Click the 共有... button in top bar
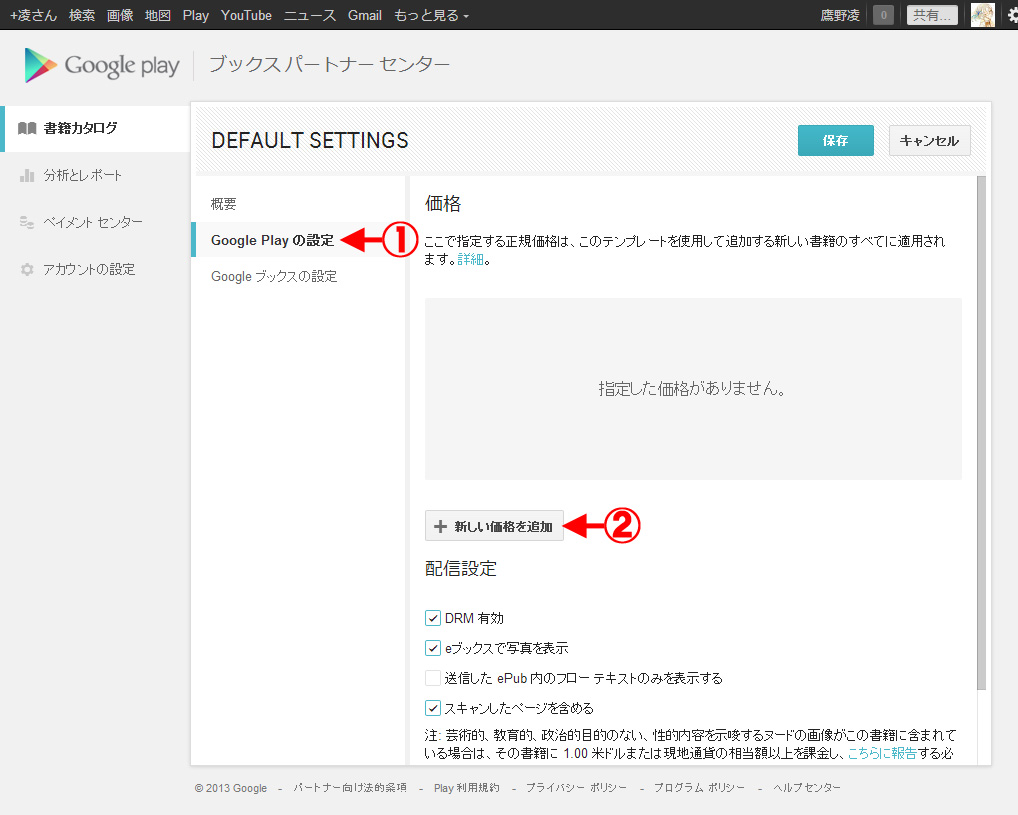This screenshot has width=1018, height=815. coord(932,15)
